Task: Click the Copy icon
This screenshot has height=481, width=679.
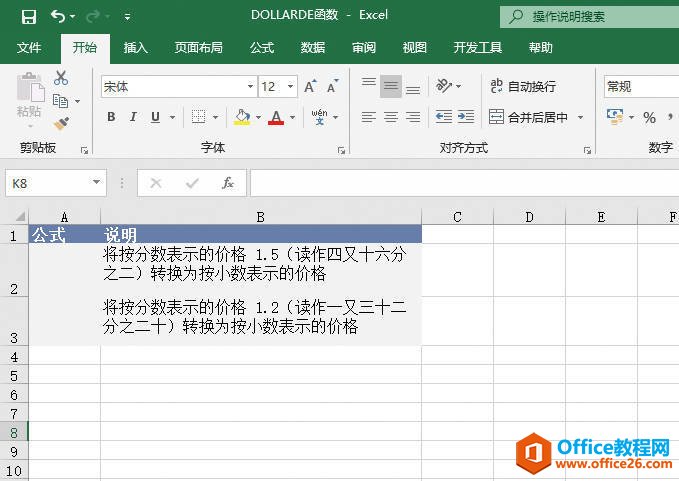Action: point(60,101)
